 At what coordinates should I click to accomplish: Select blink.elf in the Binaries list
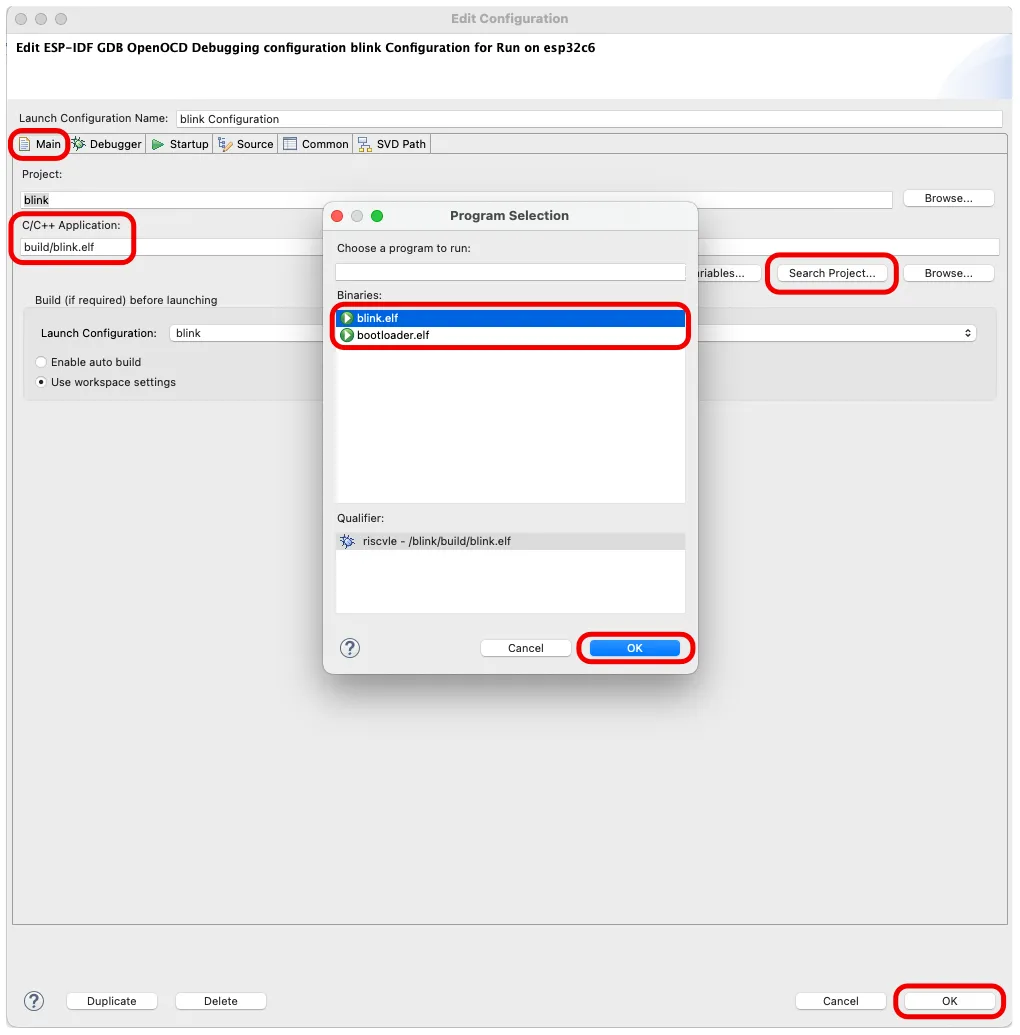377,318
